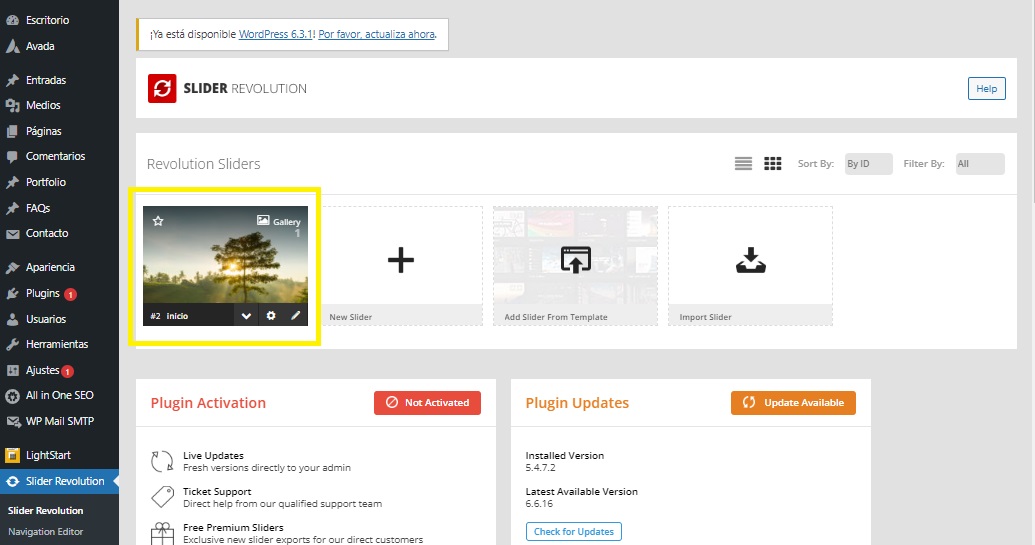Open the Sort By dropdown
Viewport: 1035px width, 545px height.
point(868,164)
